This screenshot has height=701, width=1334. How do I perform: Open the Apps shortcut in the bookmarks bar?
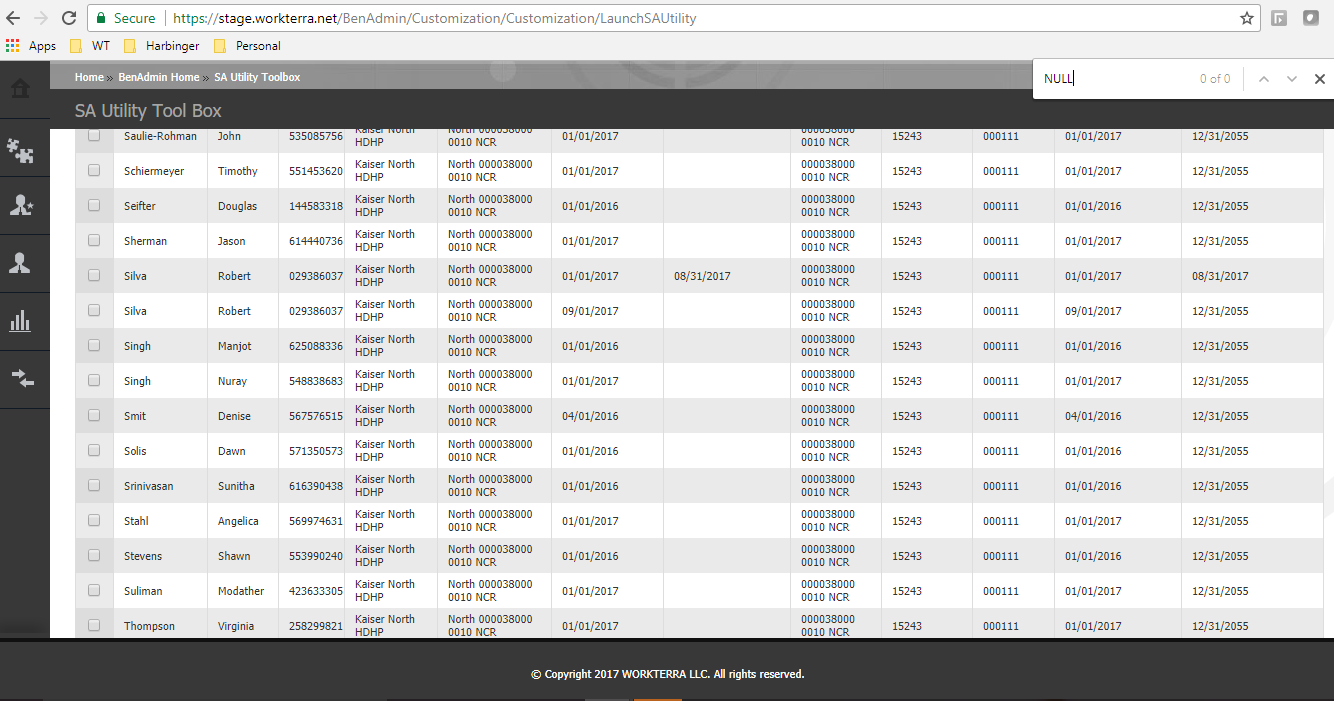point(31,46)
